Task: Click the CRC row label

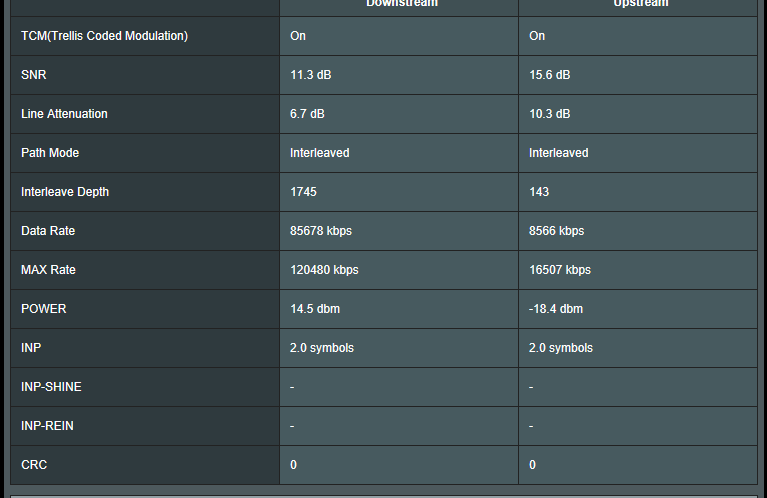Action: (x=33, y=465)
